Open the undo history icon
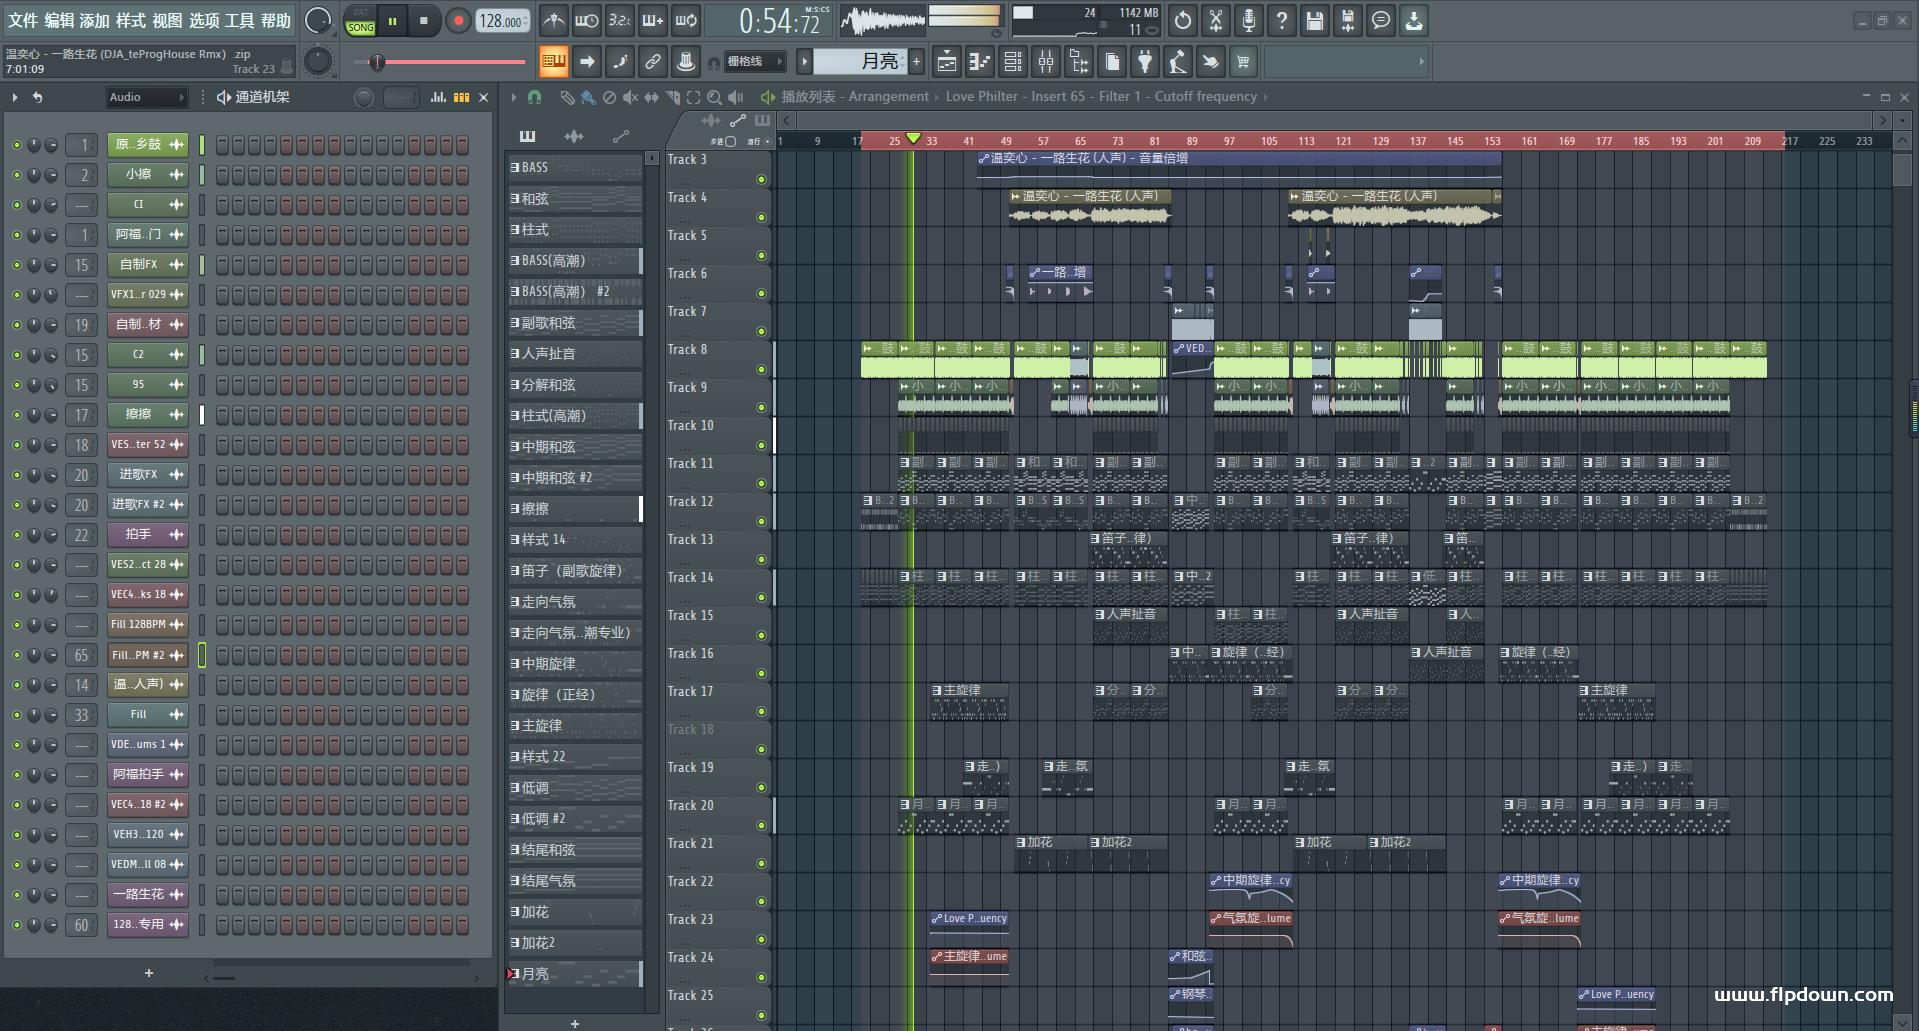 pyautogui.click(x=1183, y=20)
